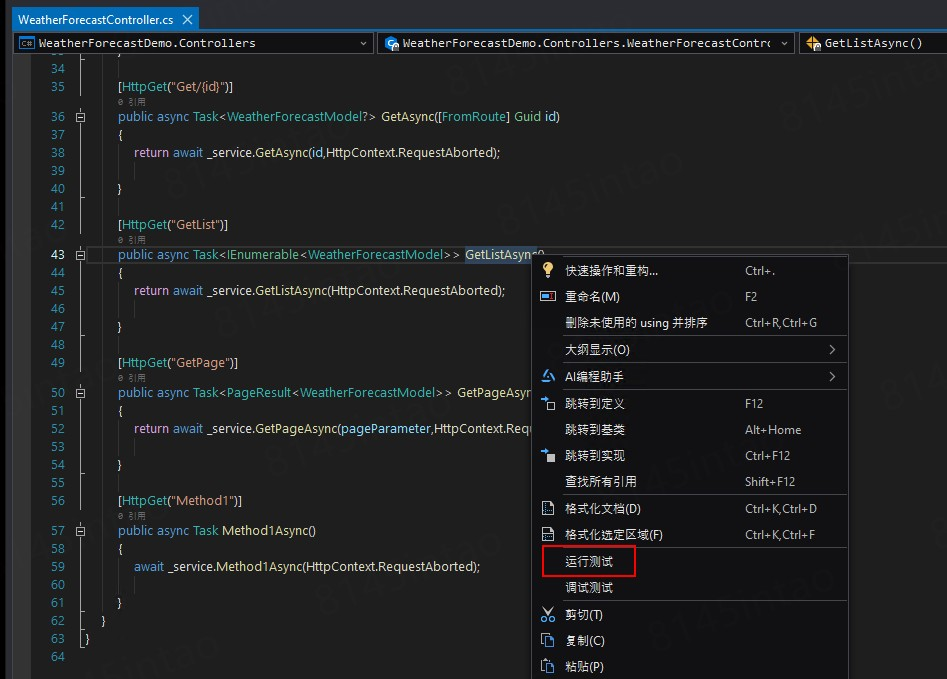
Task: Click the scissors cut icon
Action: (x=548, y=614)
